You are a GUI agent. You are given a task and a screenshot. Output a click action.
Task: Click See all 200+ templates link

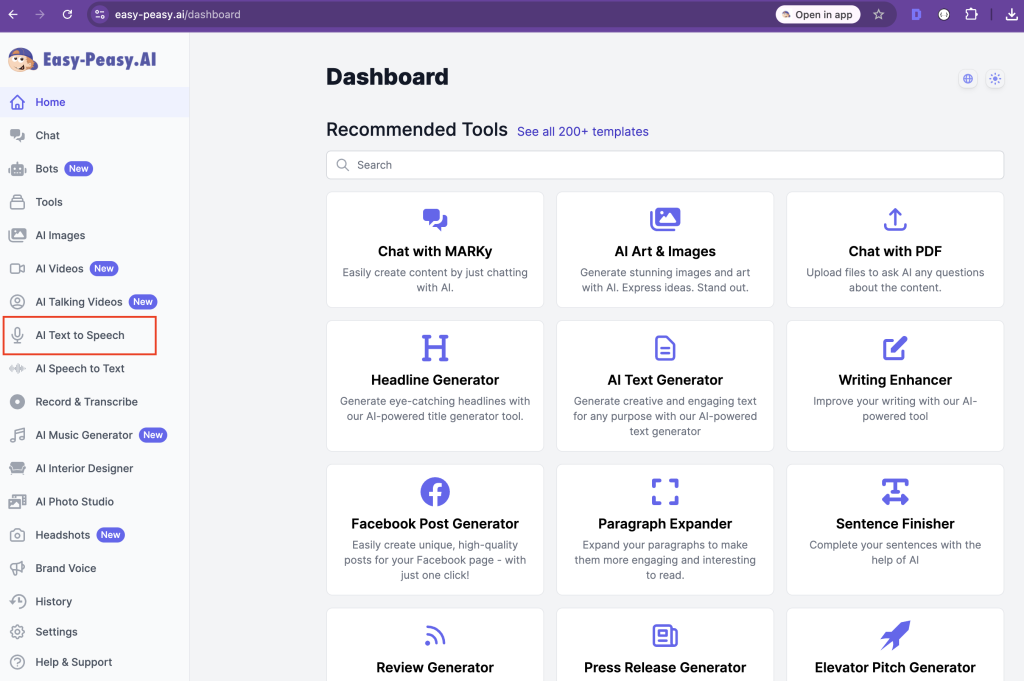(x=582, y=132)
